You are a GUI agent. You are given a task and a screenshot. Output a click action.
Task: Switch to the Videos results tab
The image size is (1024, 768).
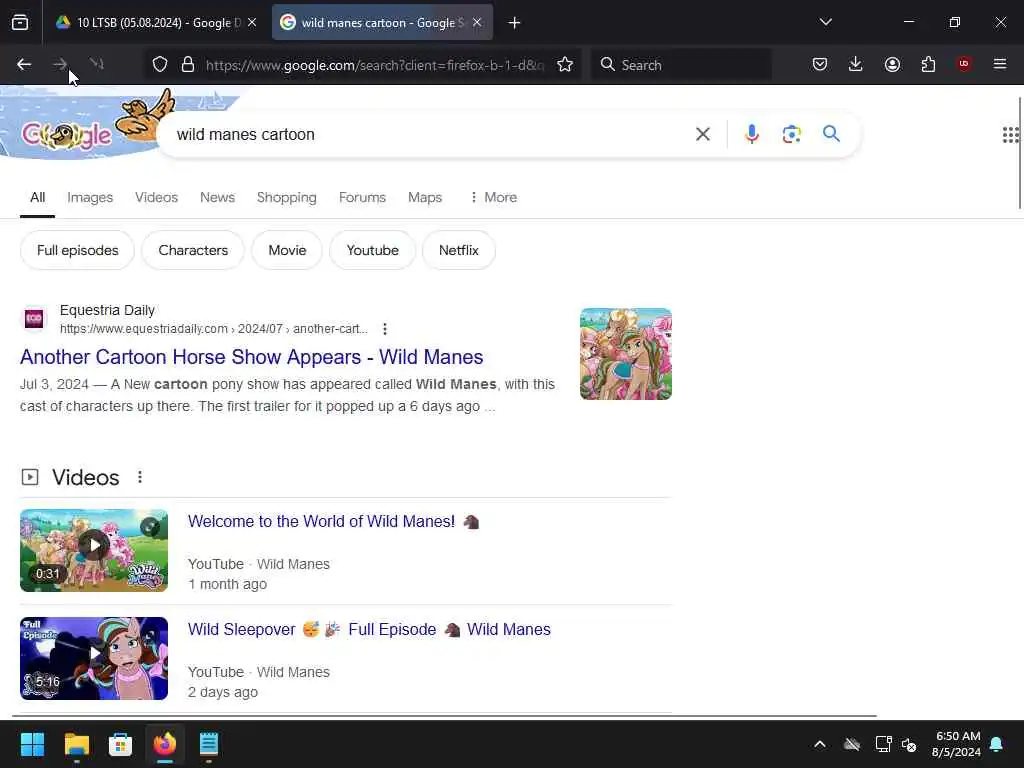pyautogui.click(x=156, y=197)
